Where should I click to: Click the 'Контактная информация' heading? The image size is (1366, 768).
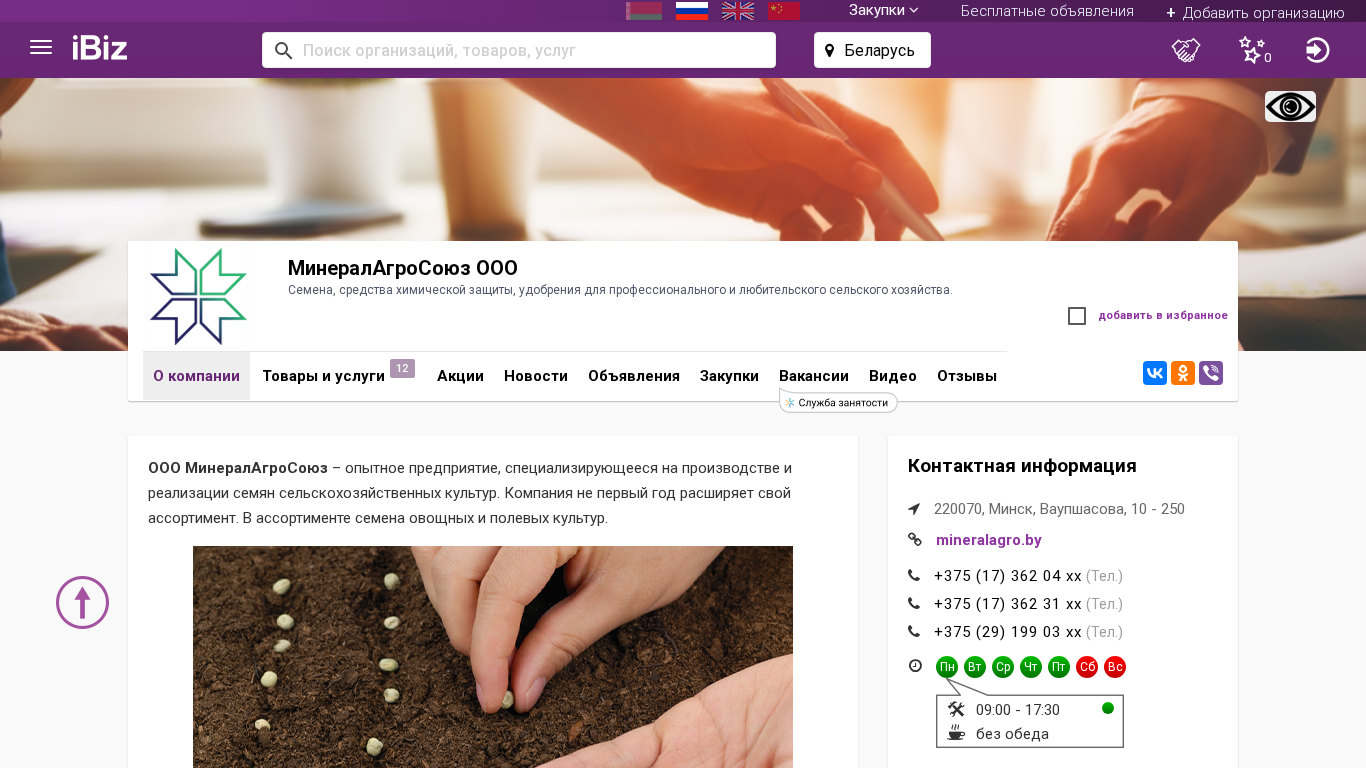[1022, 466]
